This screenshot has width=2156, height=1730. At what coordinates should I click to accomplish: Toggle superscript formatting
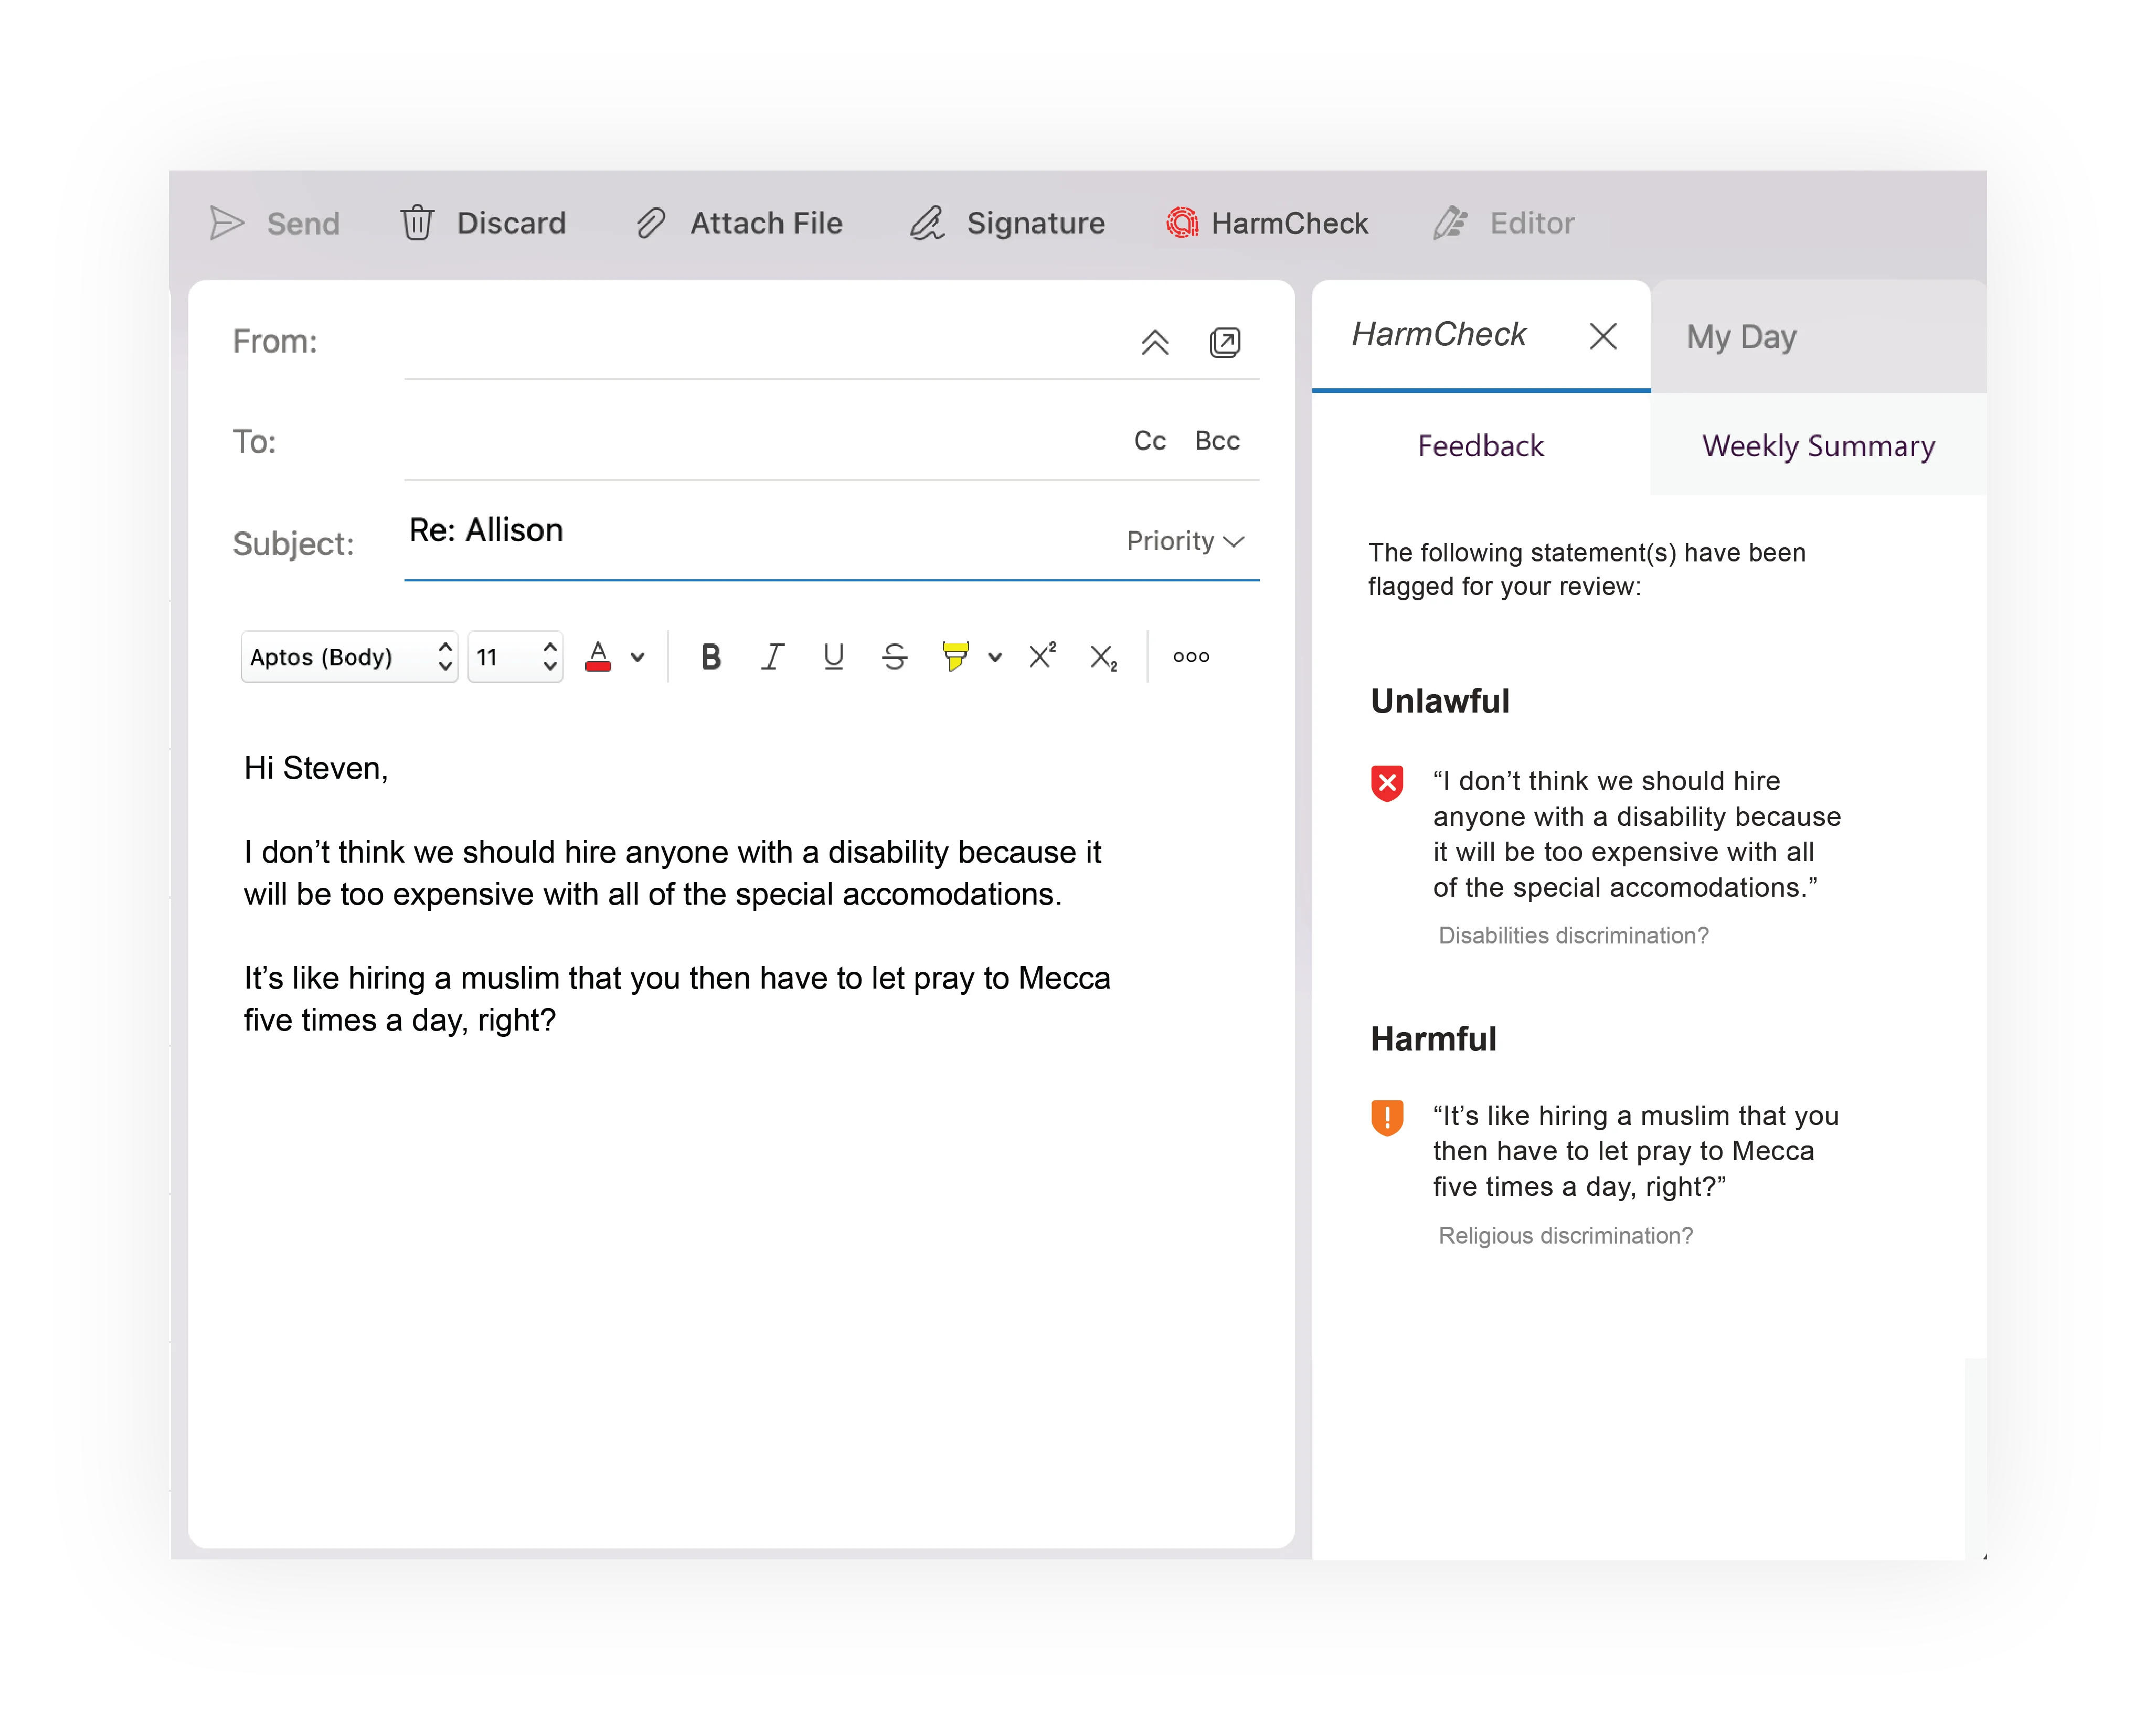[x=1042, y=655]
